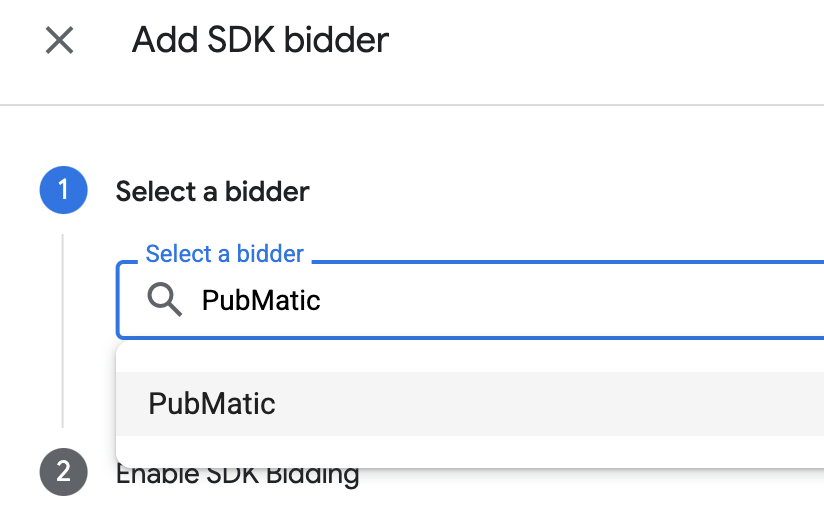The width and height of the screenshot is (824, 514).
Task: Focus the bidder search input field
Action: click(500, 300)
